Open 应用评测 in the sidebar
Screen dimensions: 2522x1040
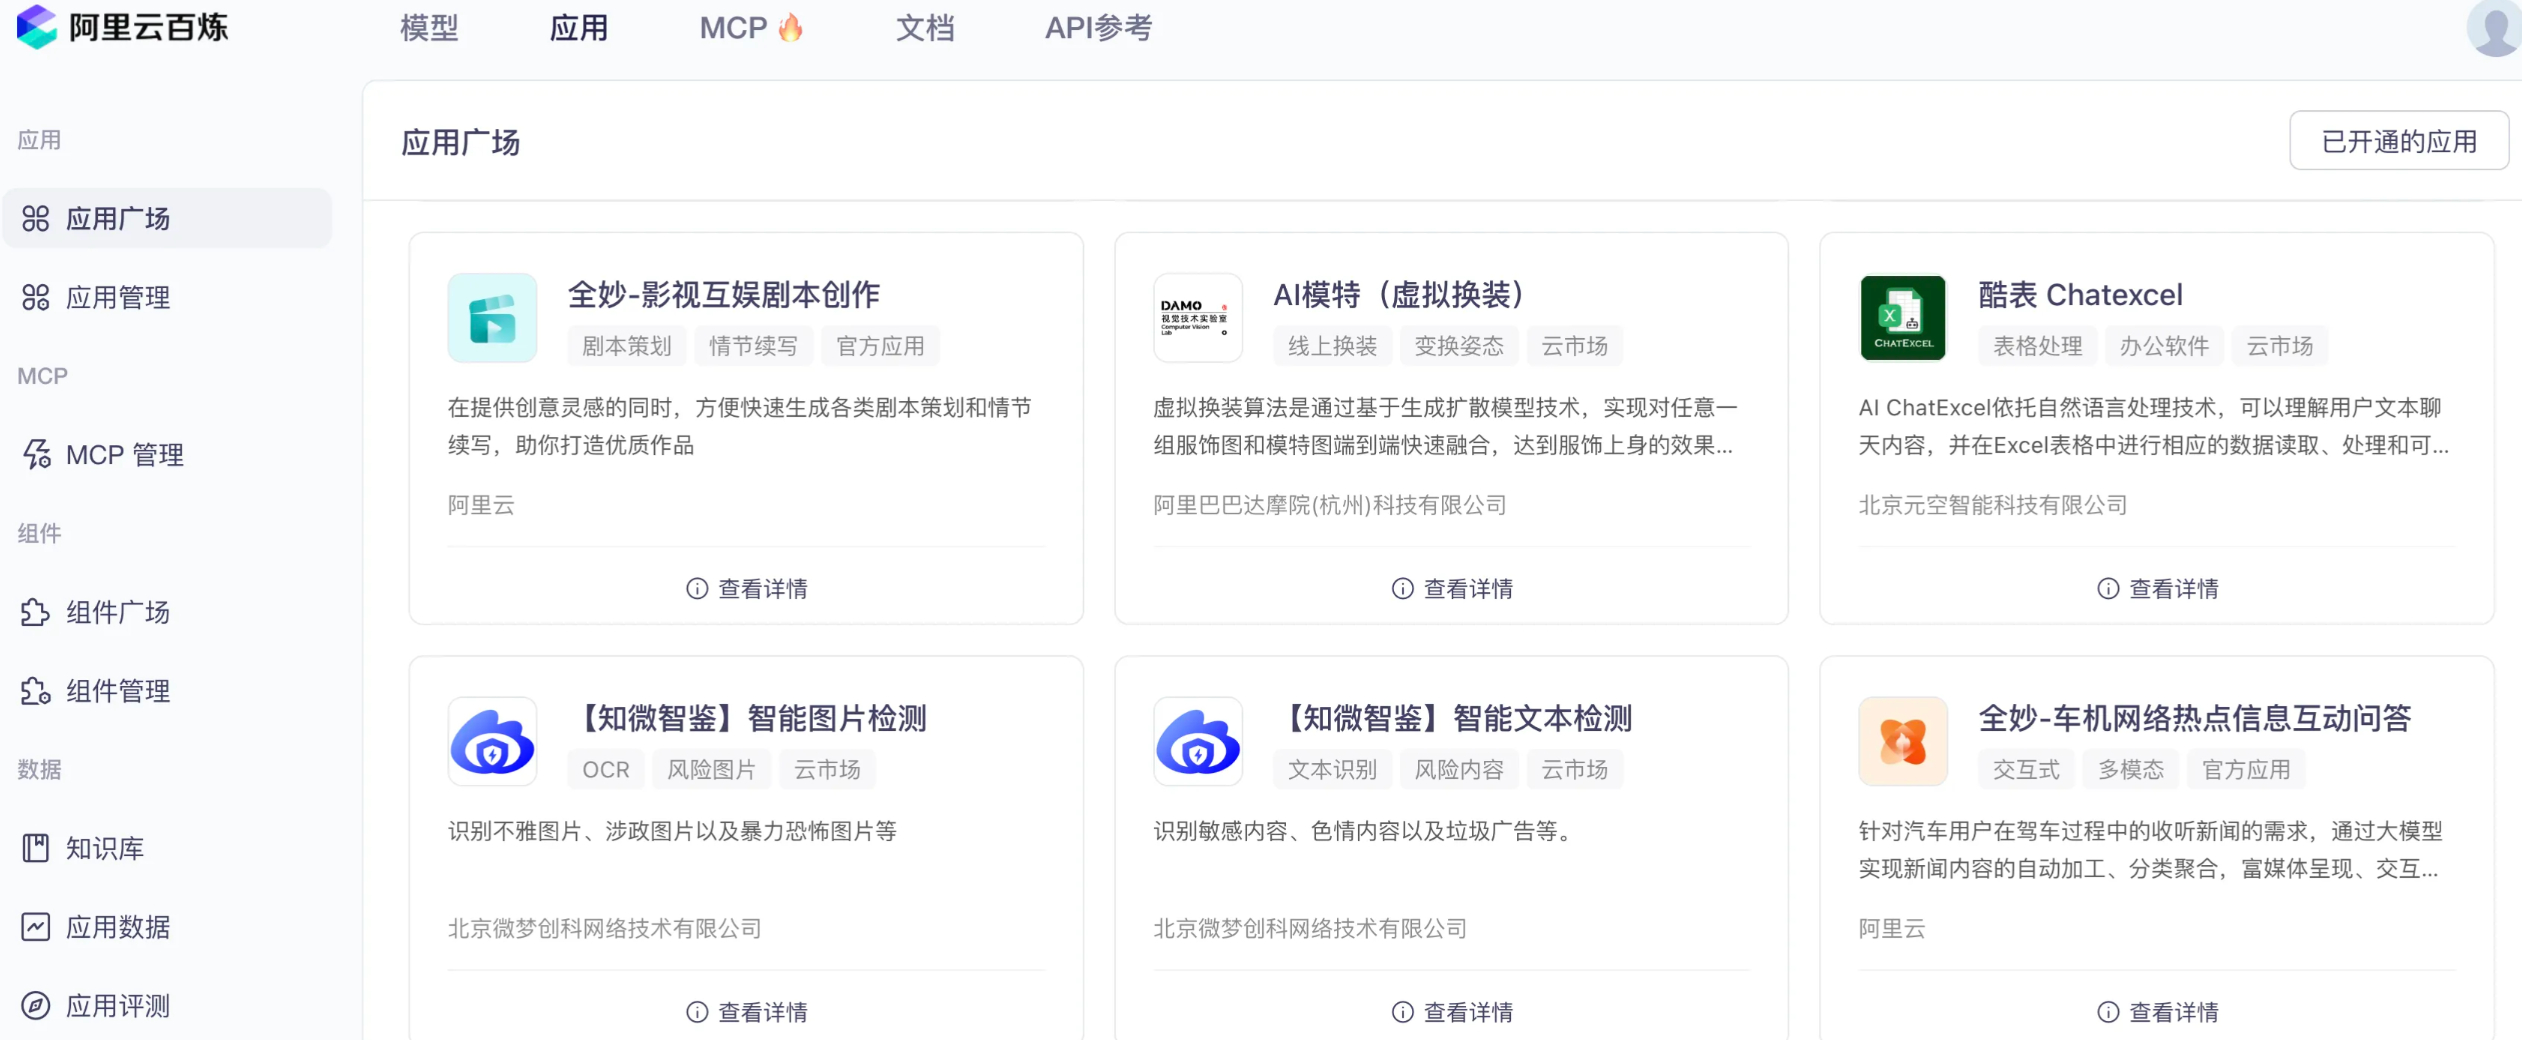tap(167, 1005)
